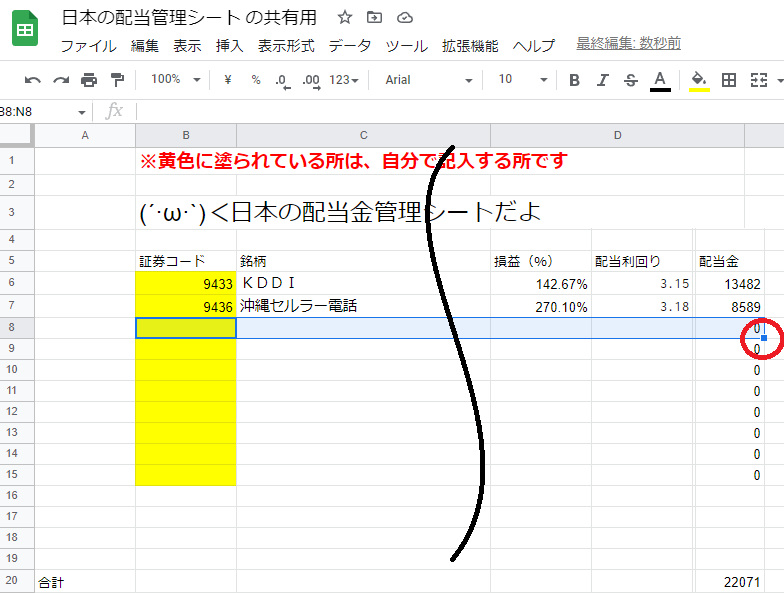Screen dimensions: 784x593
Task: Expand the font size 10 dropdown
Action: click(x=522, y=80)
